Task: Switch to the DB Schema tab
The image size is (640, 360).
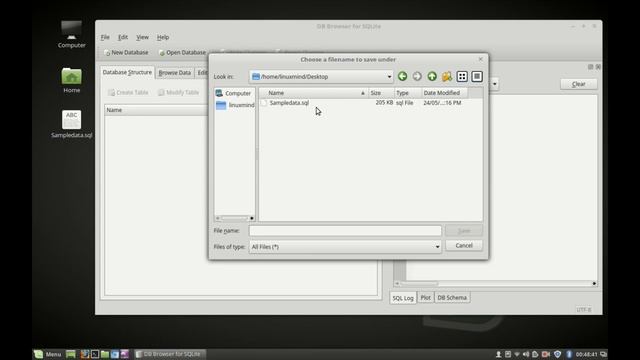Action: [452, 298]
